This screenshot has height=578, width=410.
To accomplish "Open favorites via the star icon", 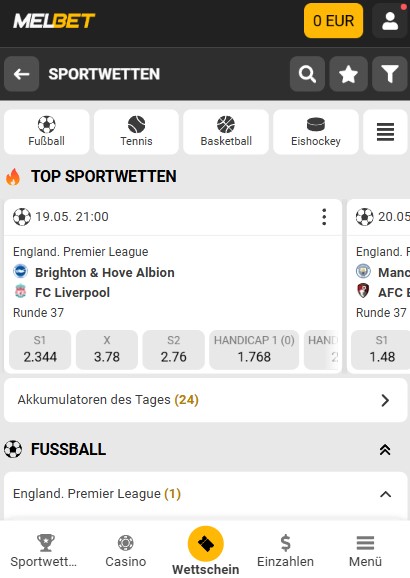I will coord(348,74).
